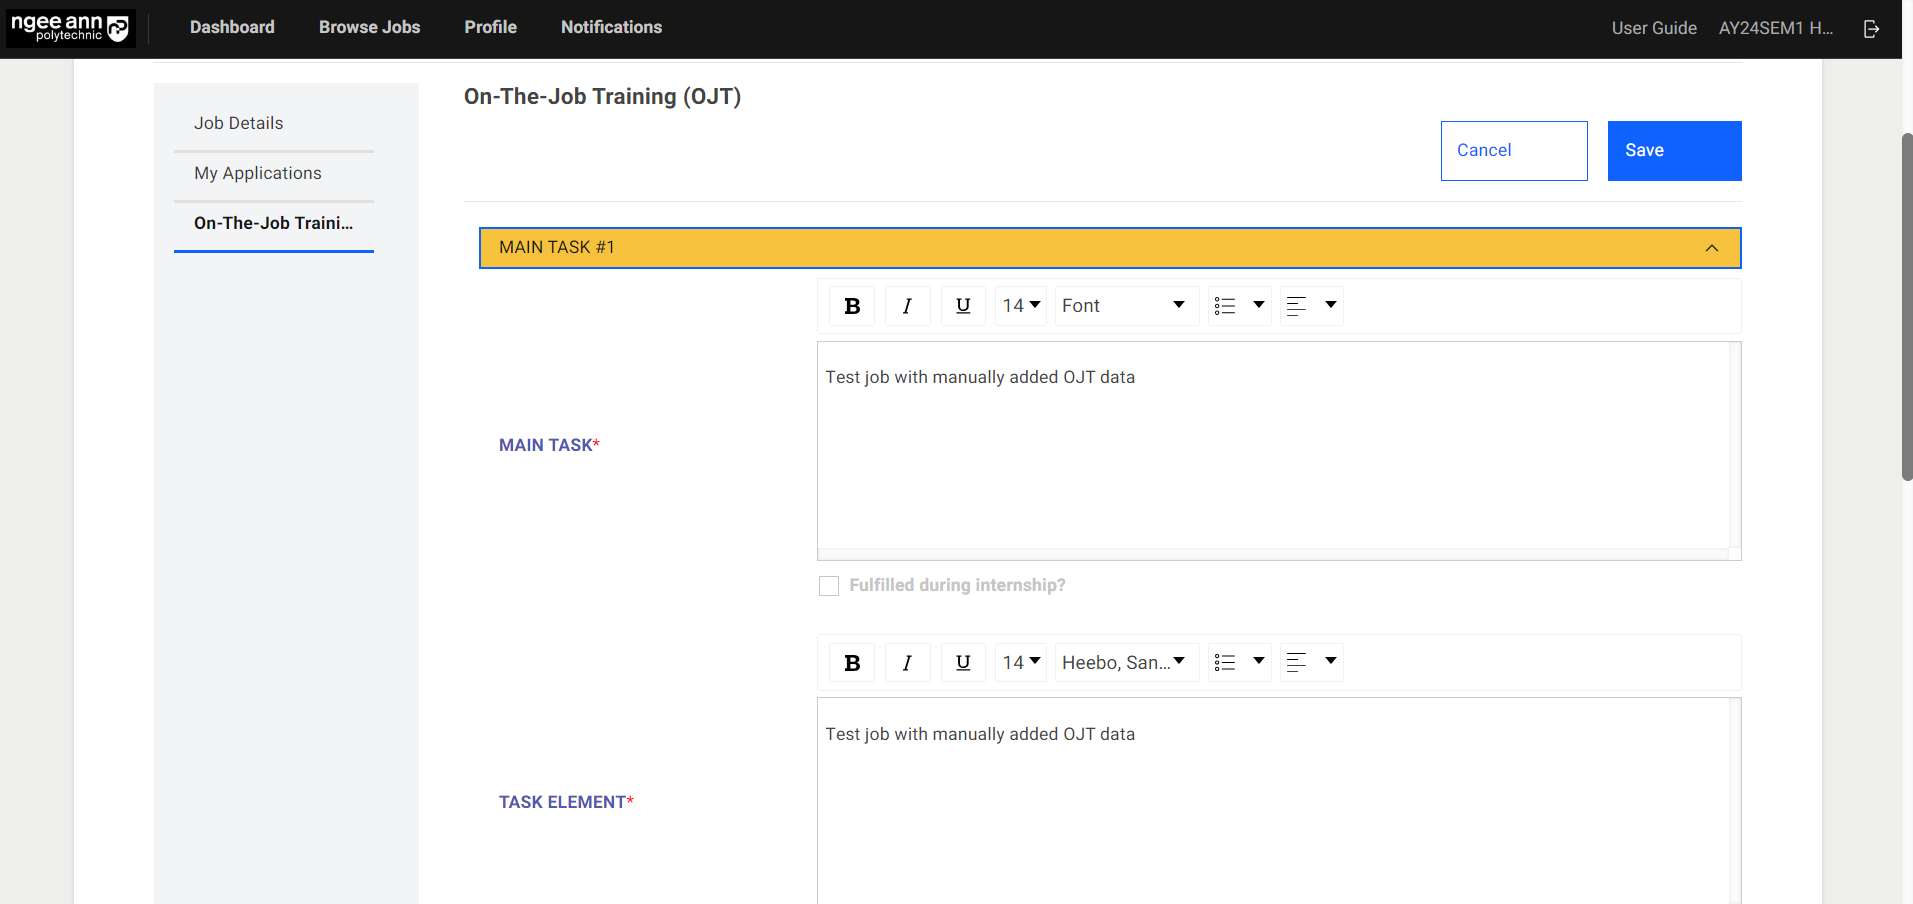Open the font size 14 dropdown
Image resolution: width=1913 pixels, height=904 pixels.
click(x=1020, y=305)
